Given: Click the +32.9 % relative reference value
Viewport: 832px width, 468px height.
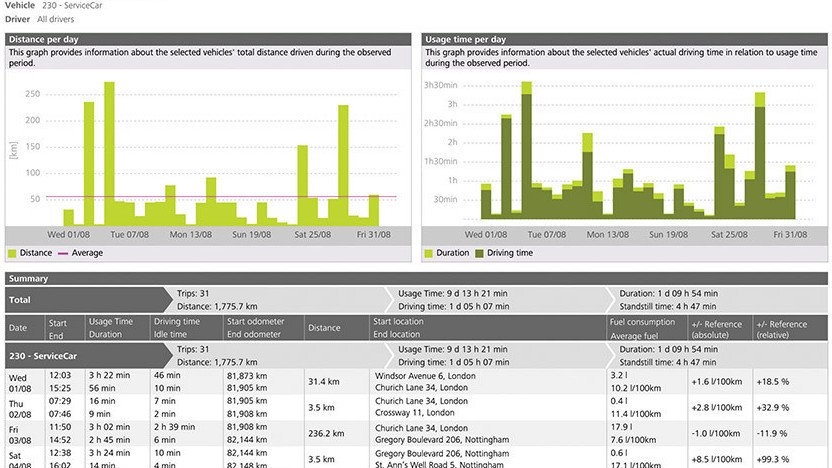Looking at the screenshot, I should coord(772,407).
